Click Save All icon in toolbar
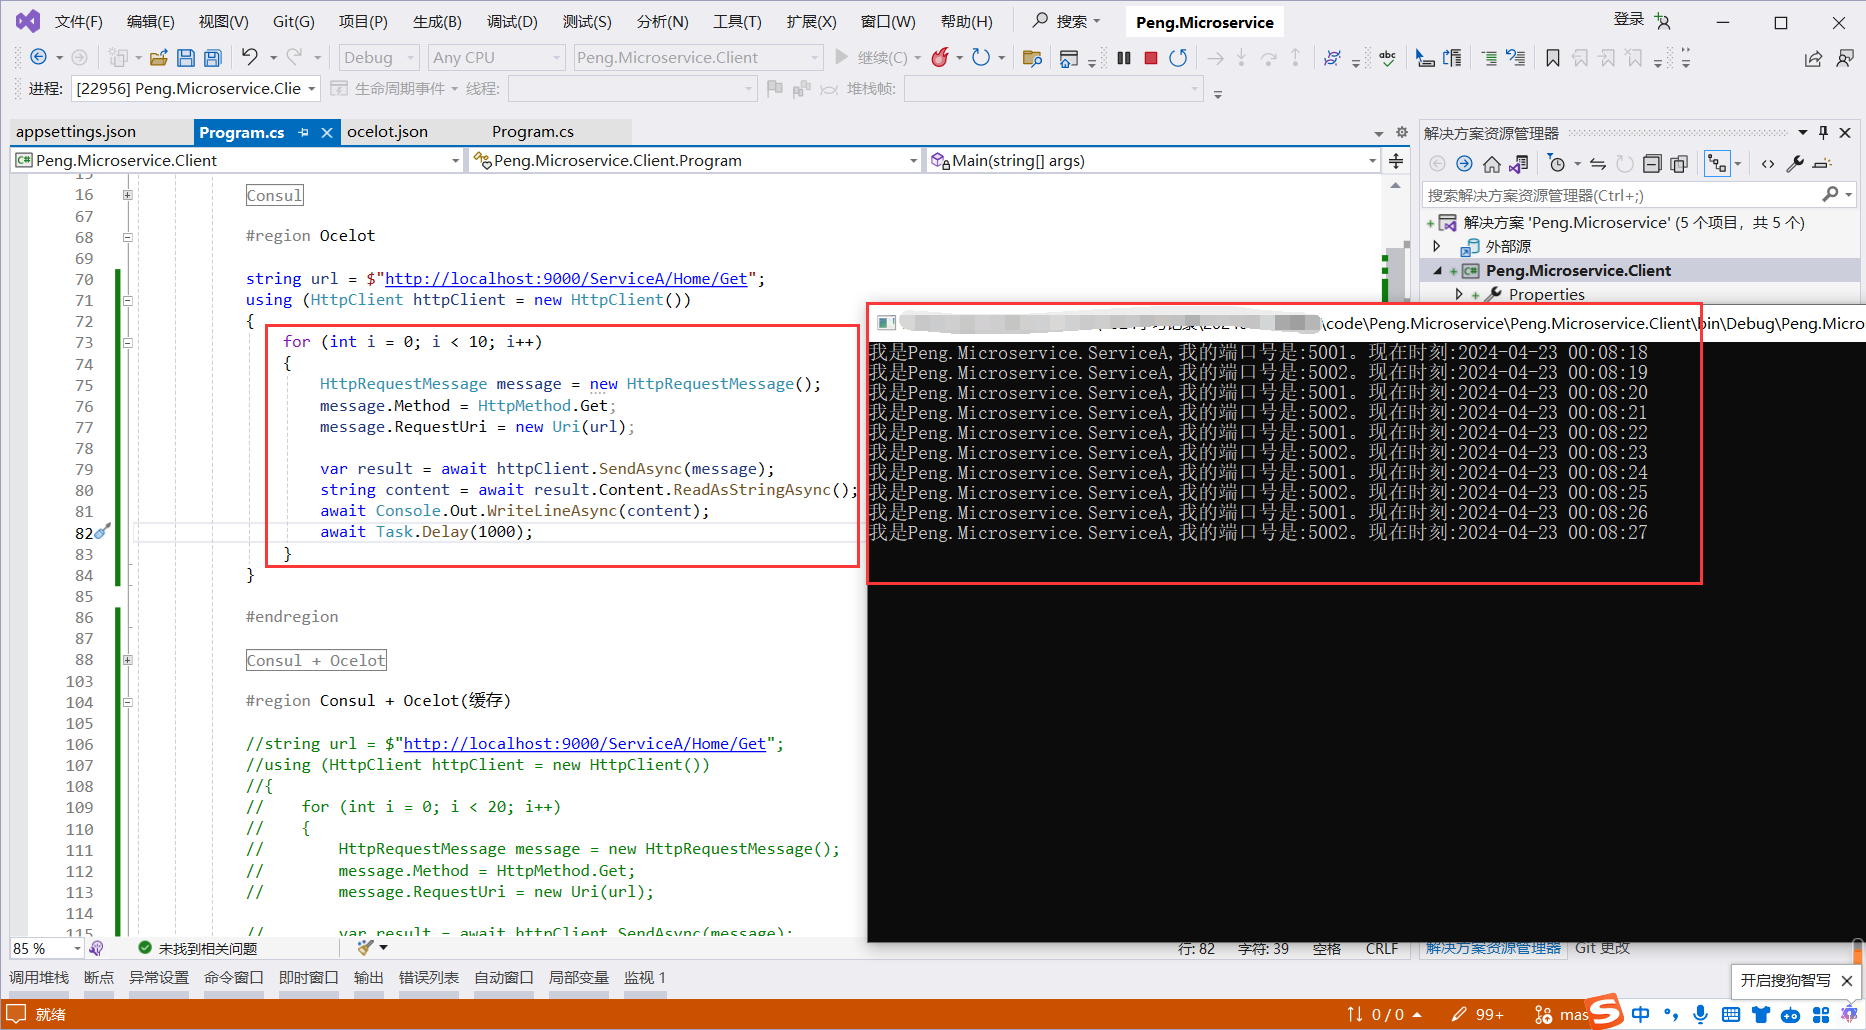Screen dimensions: 1866x1030 coord(212,58)
